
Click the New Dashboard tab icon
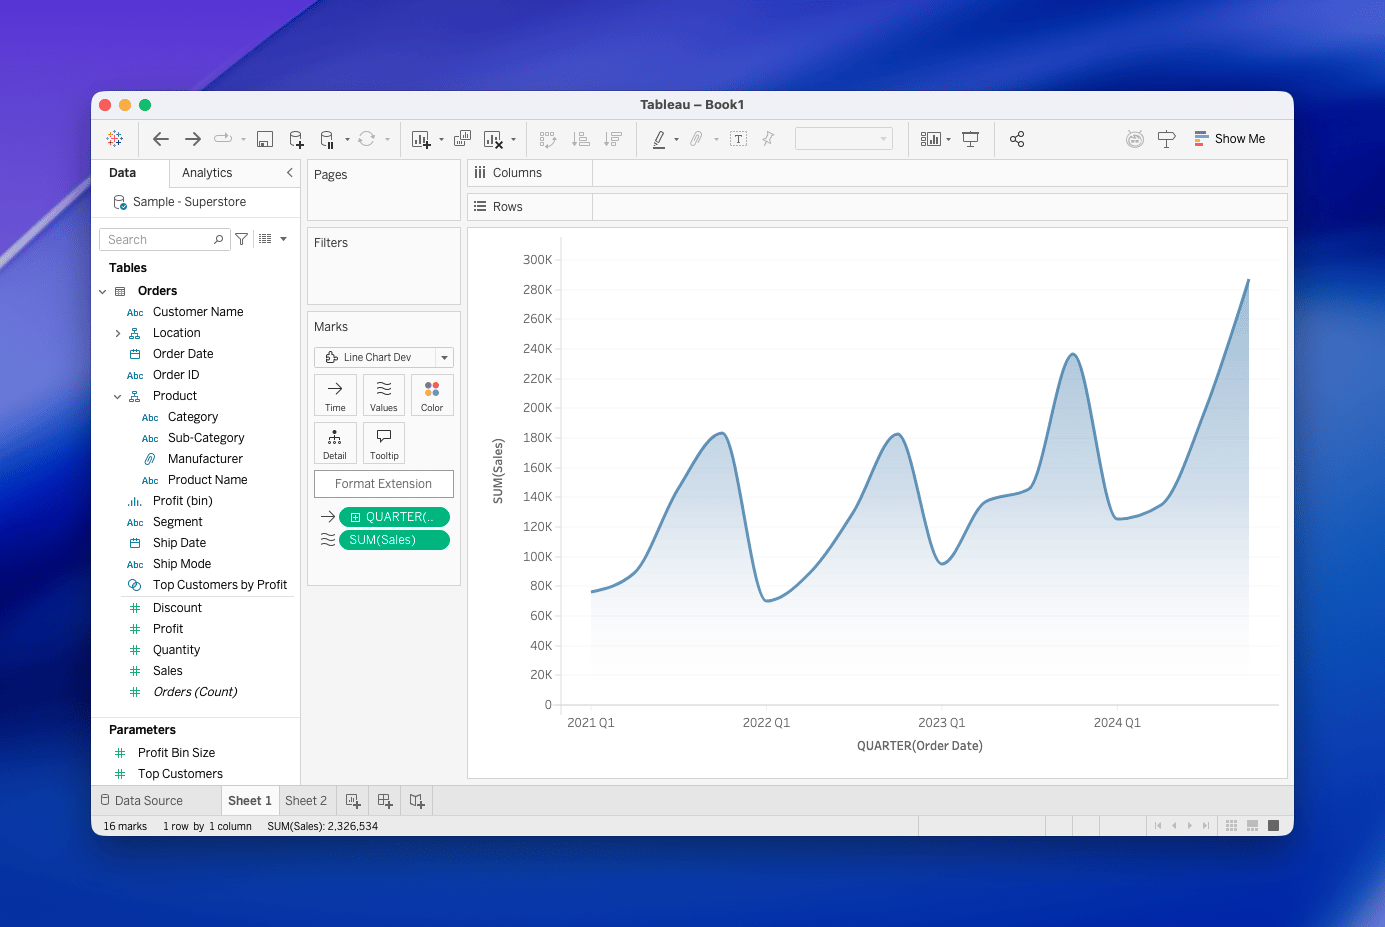385,801
